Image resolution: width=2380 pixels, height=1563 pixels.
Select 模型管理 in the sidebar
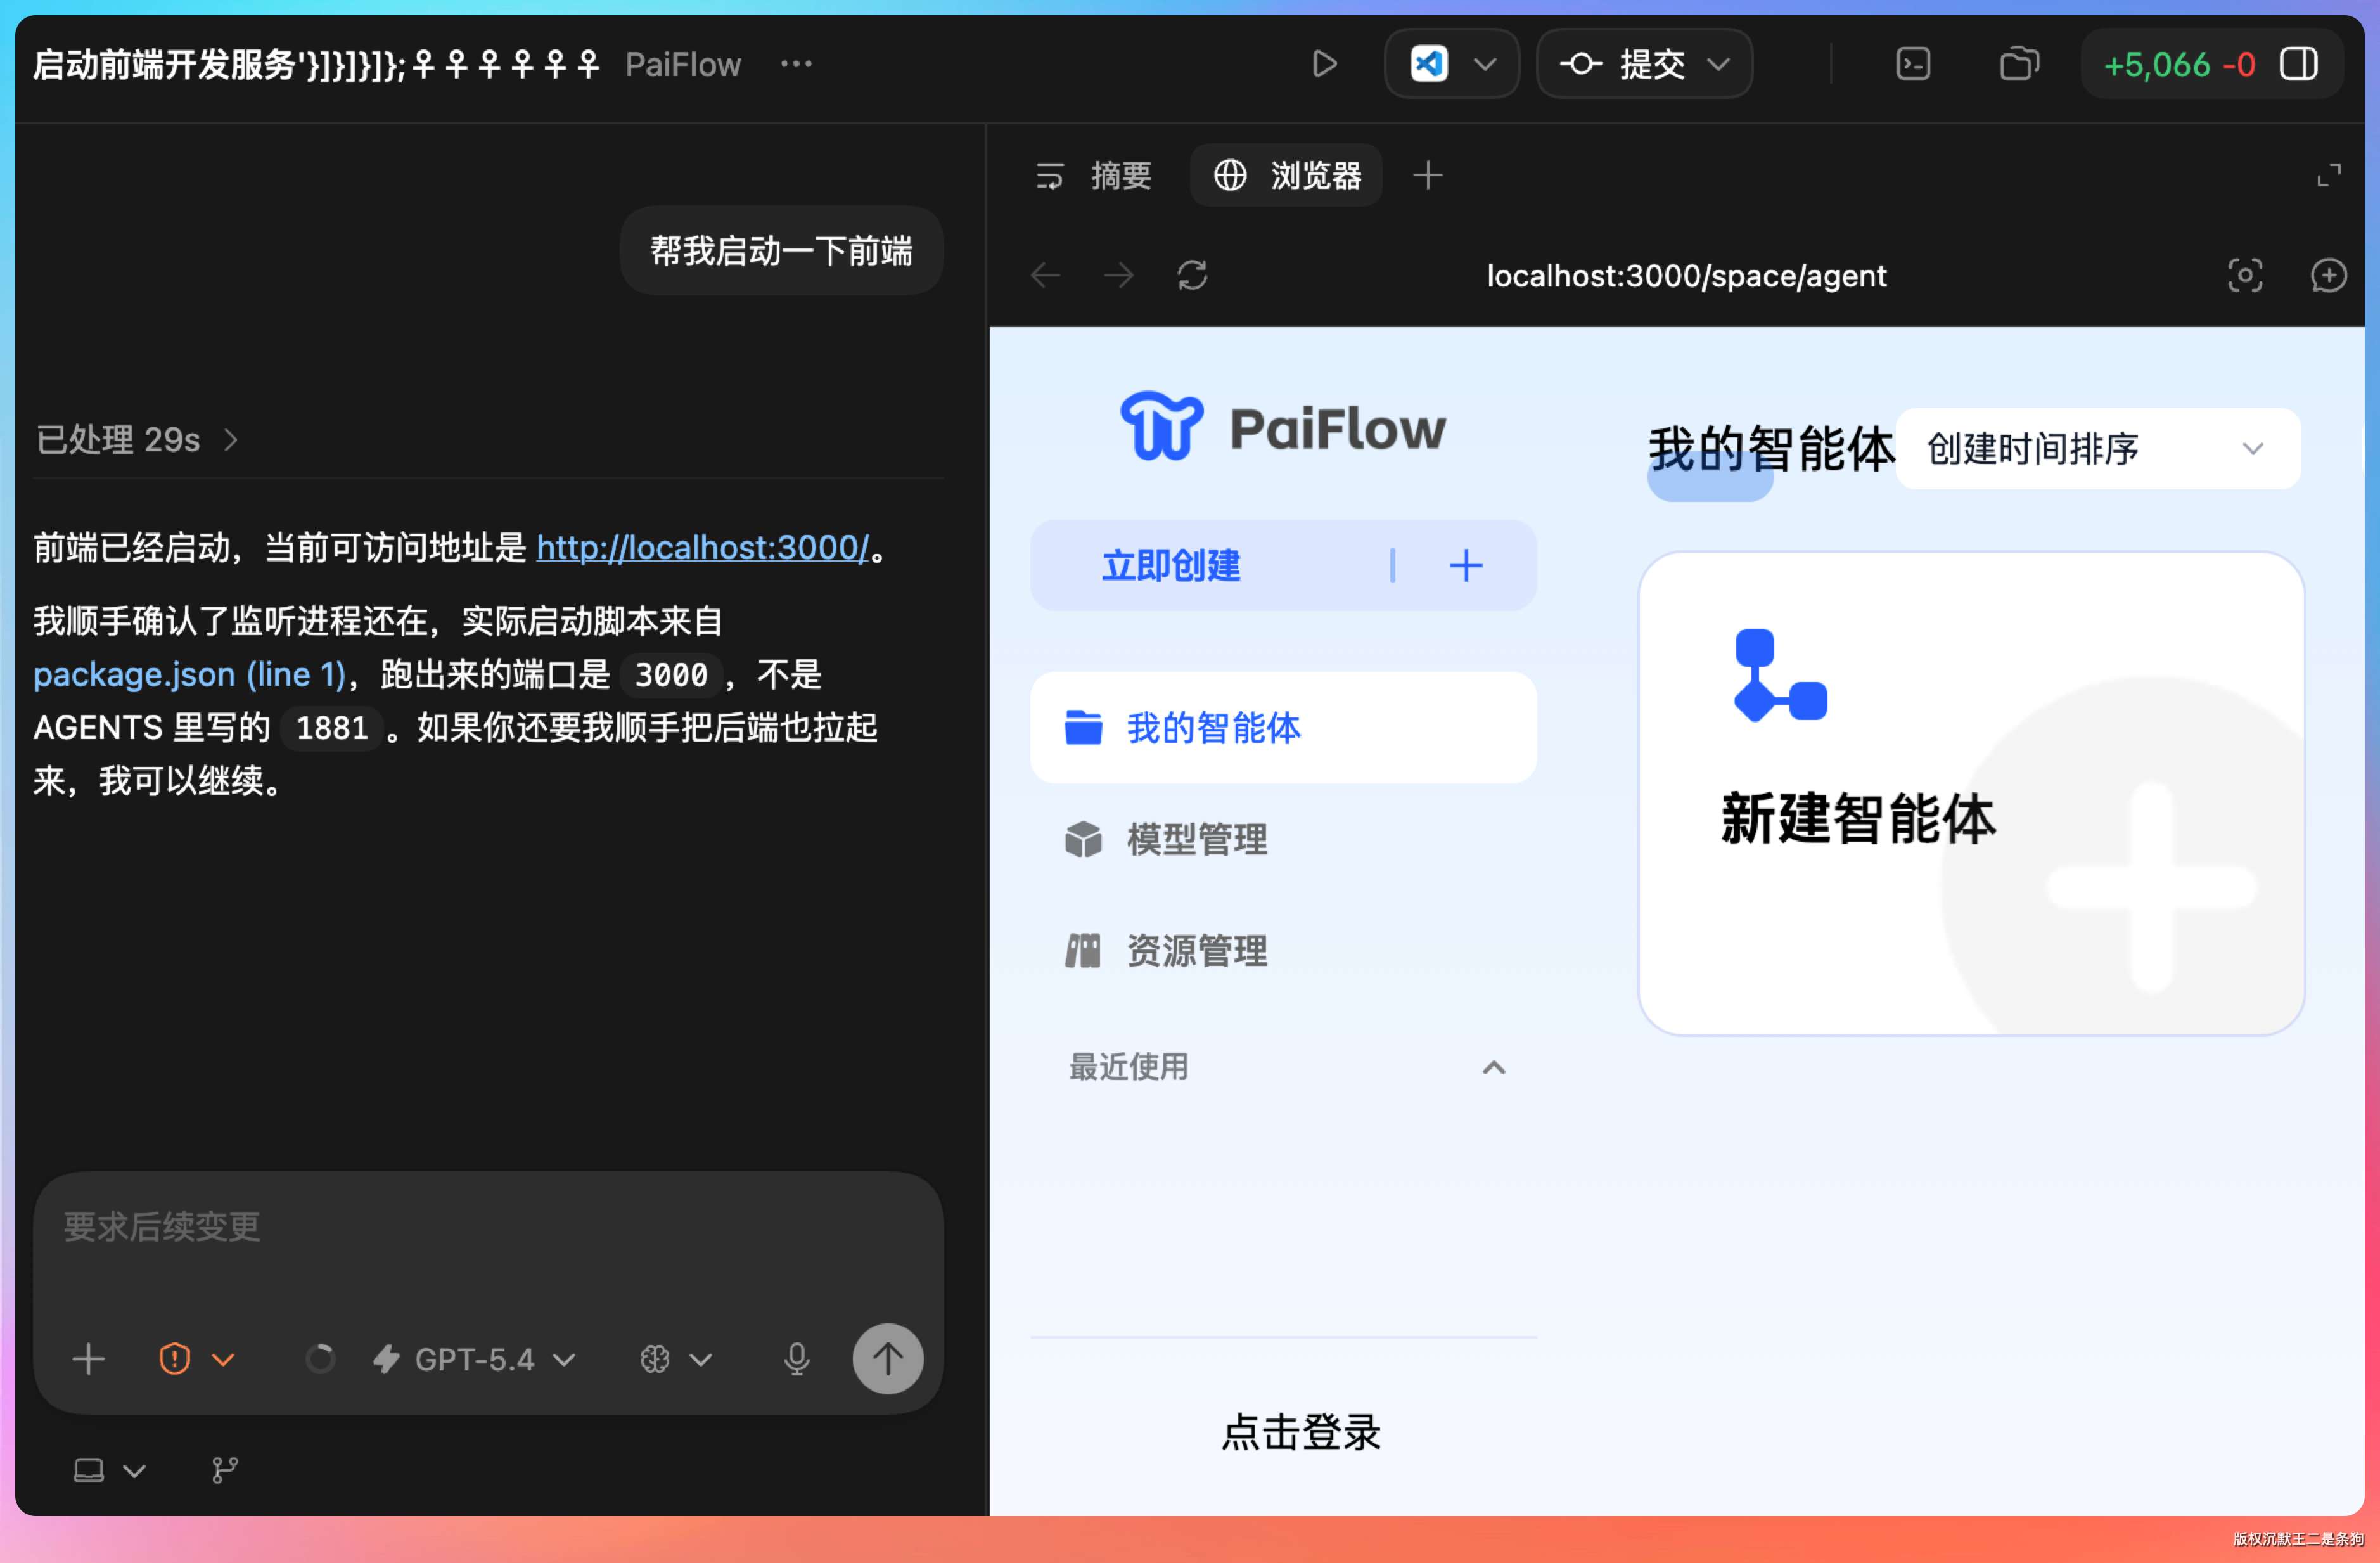coord(1196,839)
